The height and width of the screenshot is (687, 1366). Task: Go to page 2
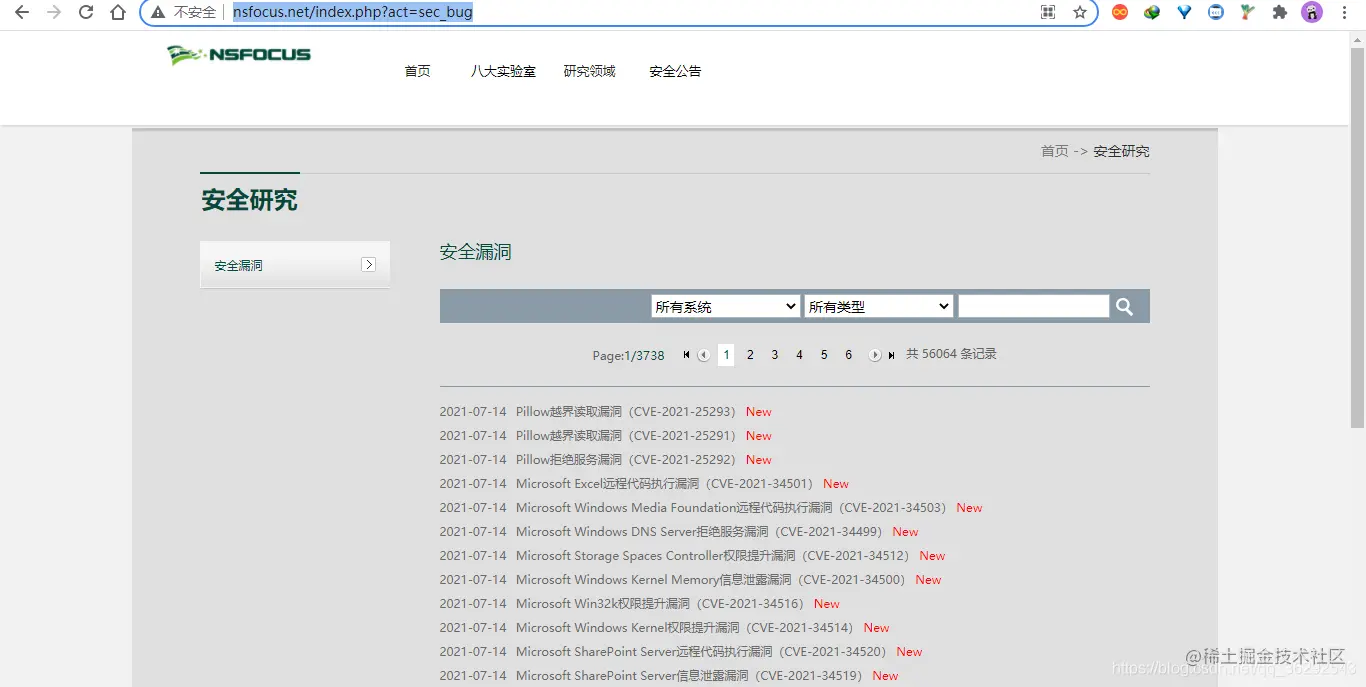[750, 355]
